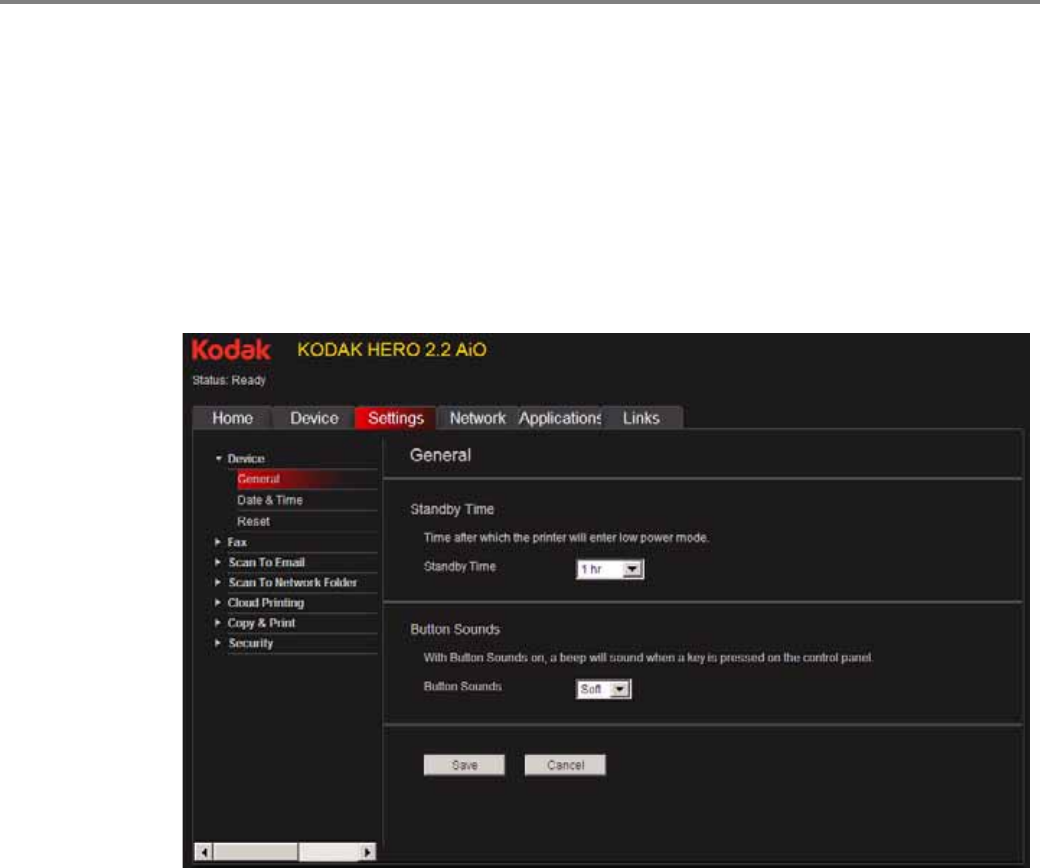This screenshot has width=1040, height=868.
Task: Click the Standby Time section heading
Action: click(x=452, y=509)
